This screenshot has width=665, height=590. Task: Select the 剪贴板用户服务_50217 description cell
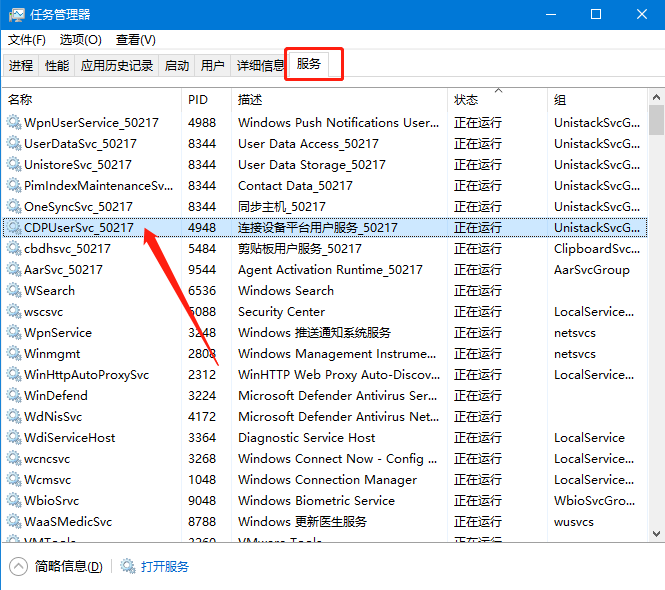[x=300, y=249]
